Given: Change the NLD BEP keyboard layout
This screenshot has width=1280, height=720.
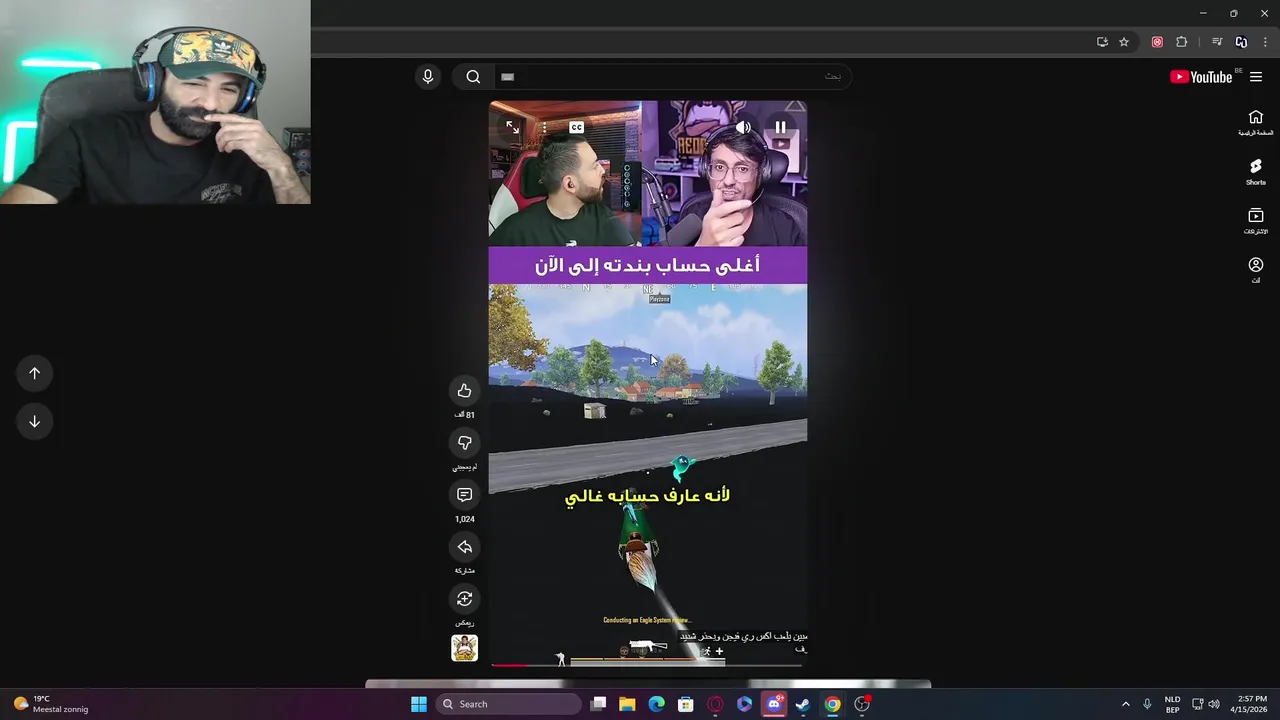Looking at the screenshot, I should (x=1172, y=704).
